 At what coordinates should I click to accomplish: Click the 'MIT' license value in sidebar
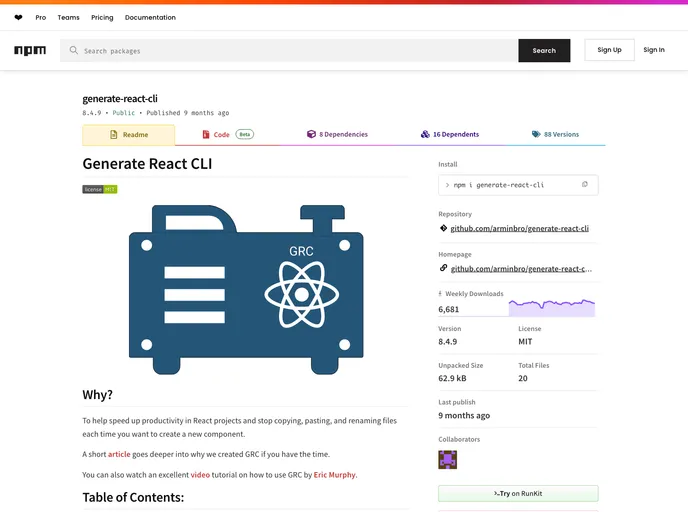coord(525,341)
